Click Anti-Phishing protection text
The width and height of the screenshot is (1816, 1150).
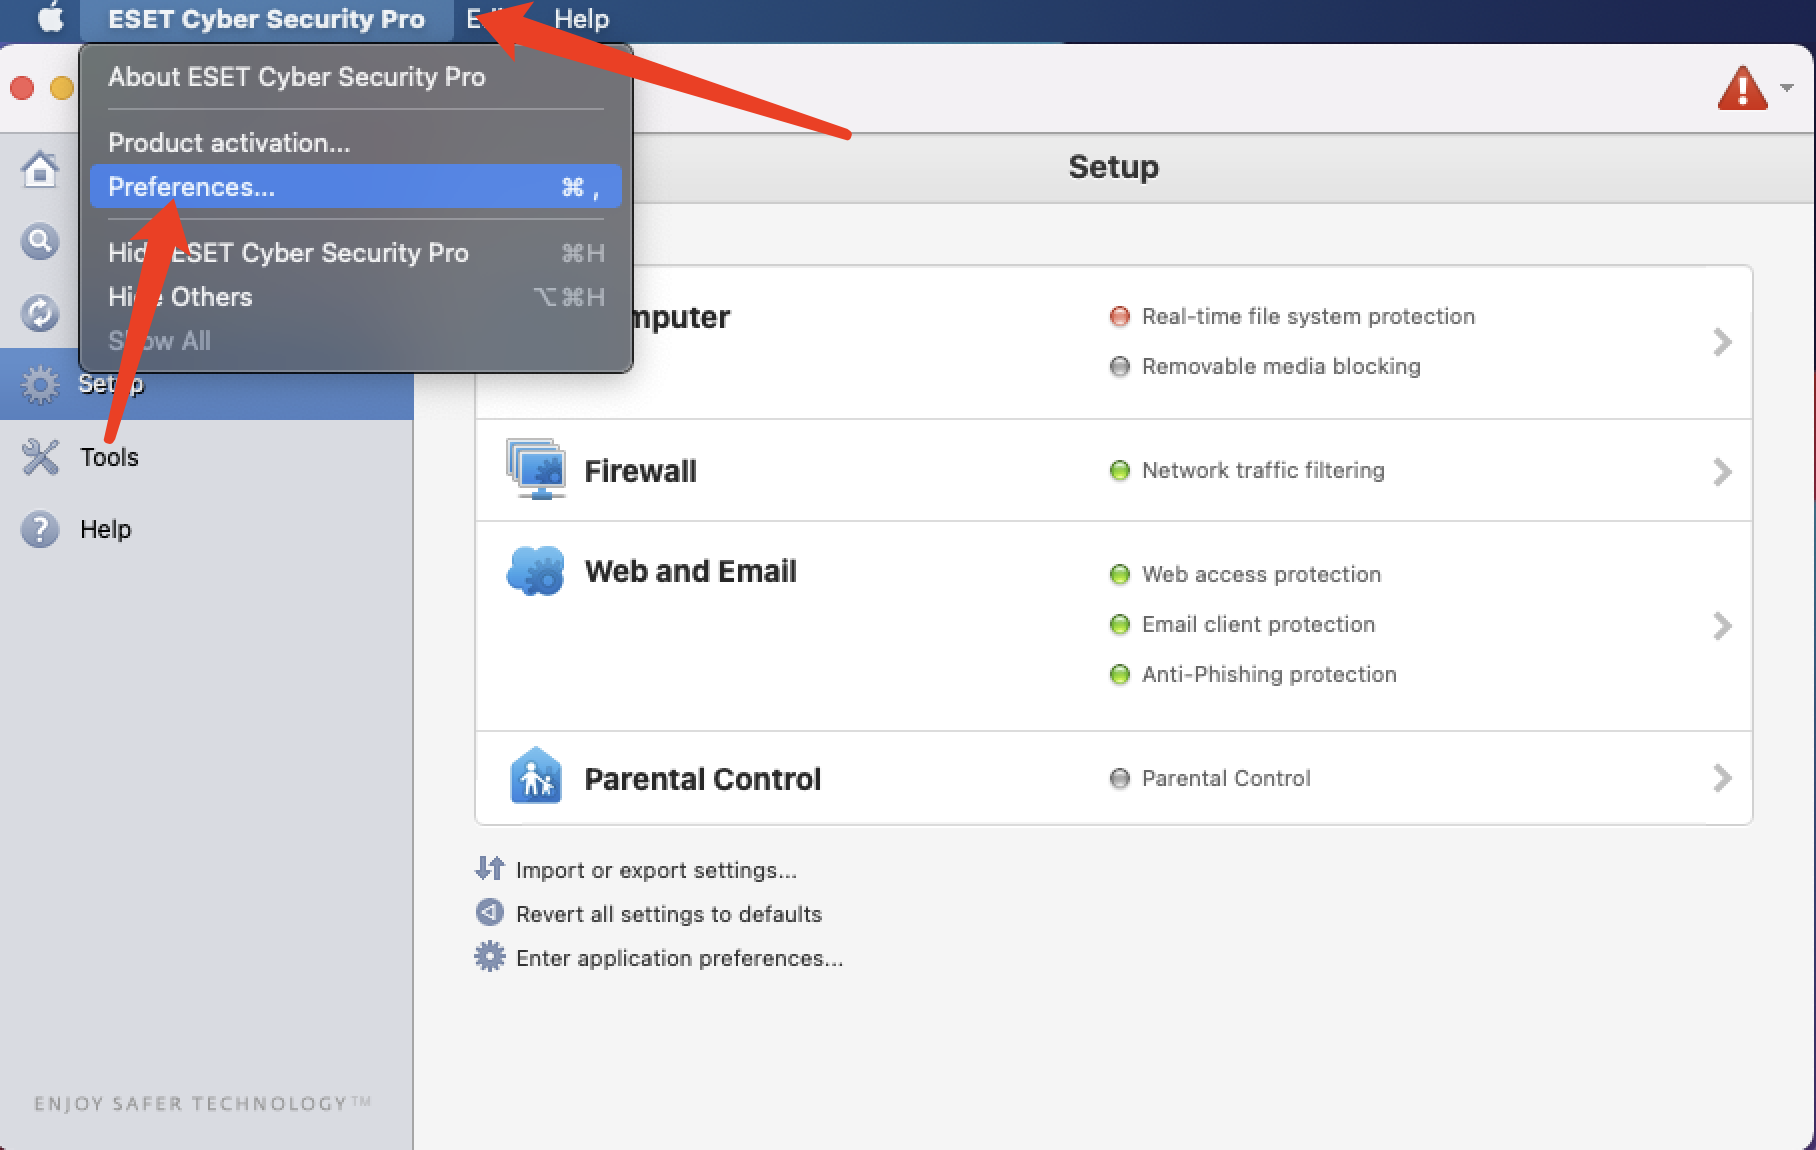[1269, 674]
